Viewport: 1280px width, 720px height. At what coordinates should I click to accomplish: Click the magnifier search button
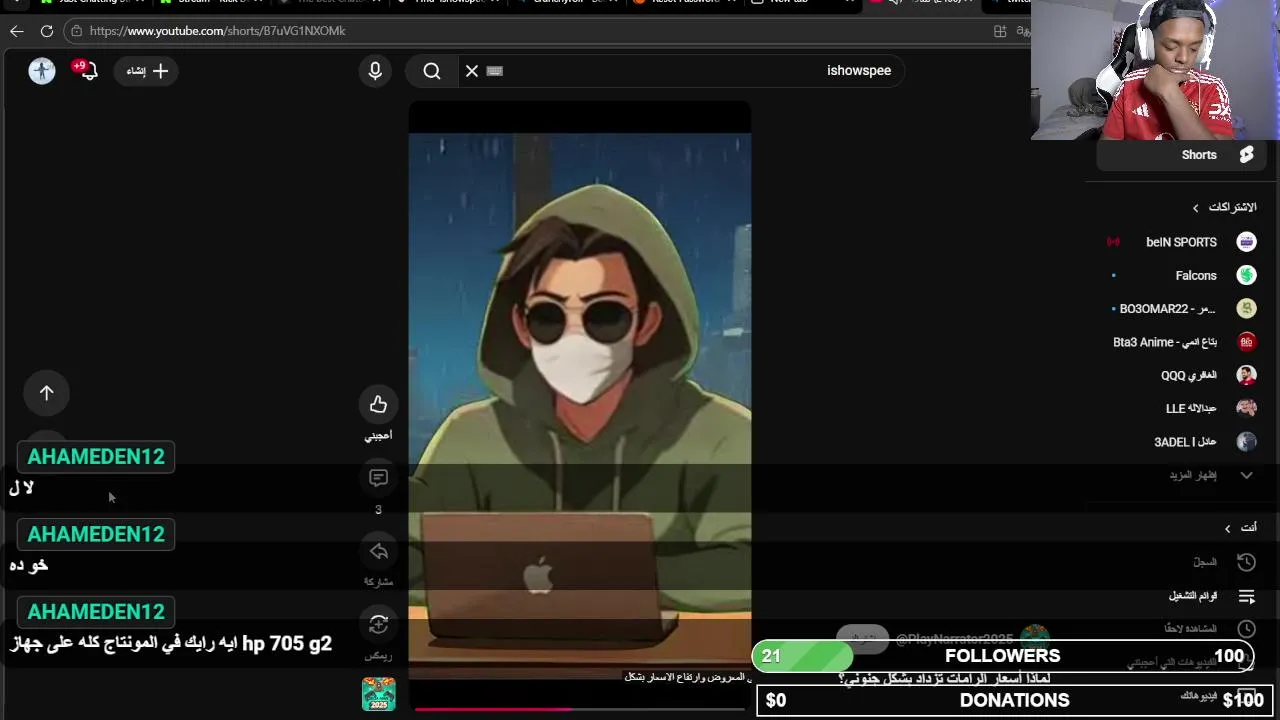click(x=432, y=71)
